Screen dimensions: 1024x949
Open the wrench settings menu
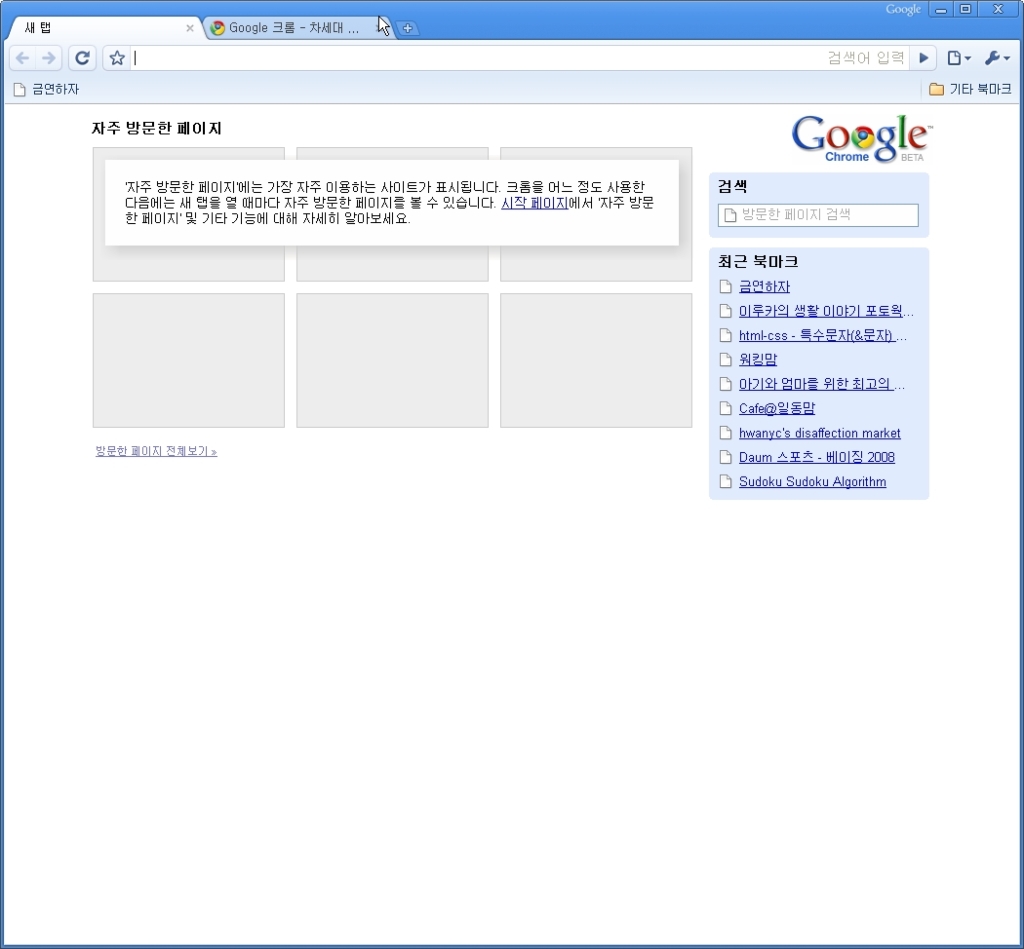997,58
